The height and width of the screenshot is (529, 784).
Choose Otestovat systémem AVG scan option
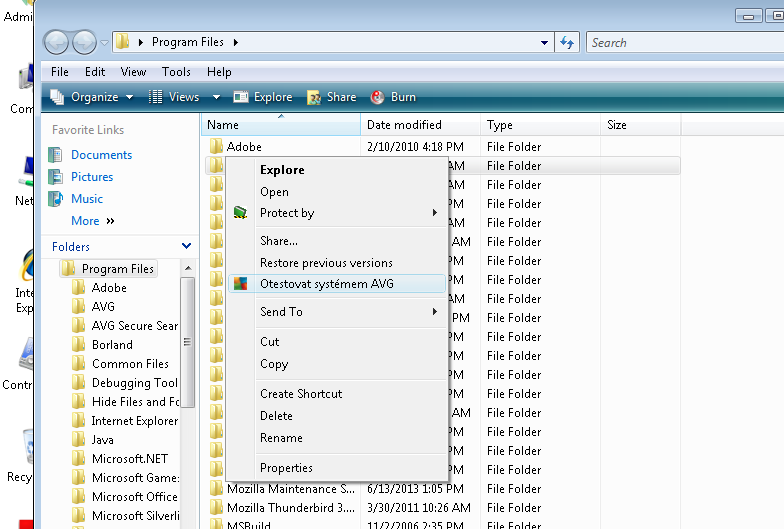336,284
